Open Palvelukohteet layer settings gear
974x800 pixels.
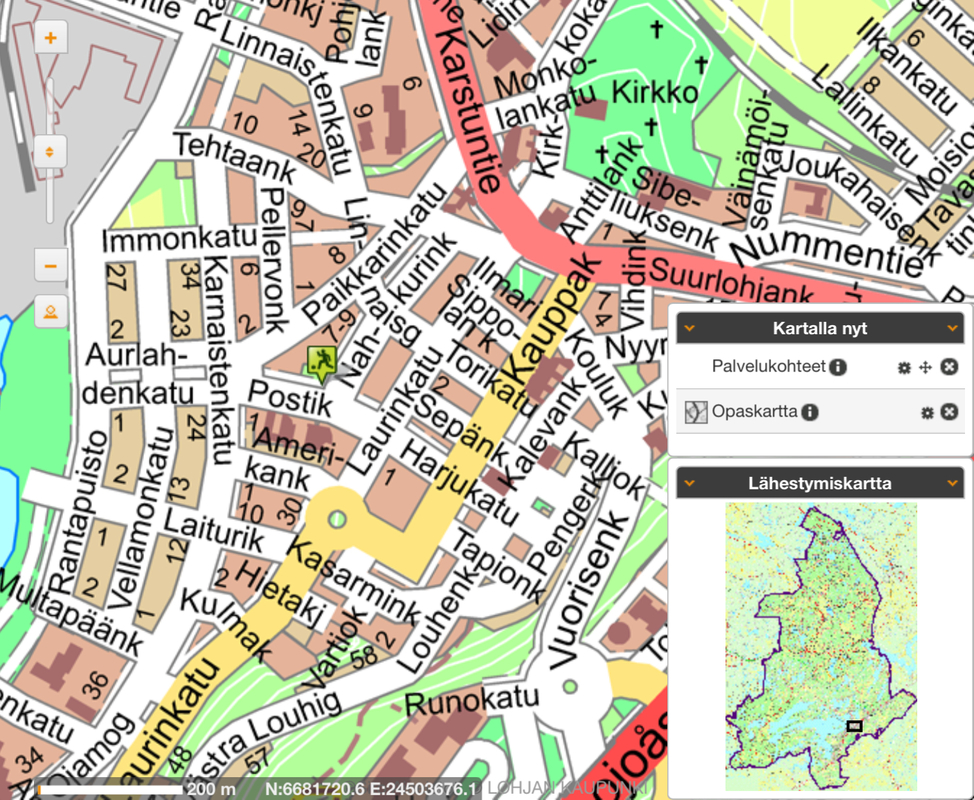tap(904, 368)
